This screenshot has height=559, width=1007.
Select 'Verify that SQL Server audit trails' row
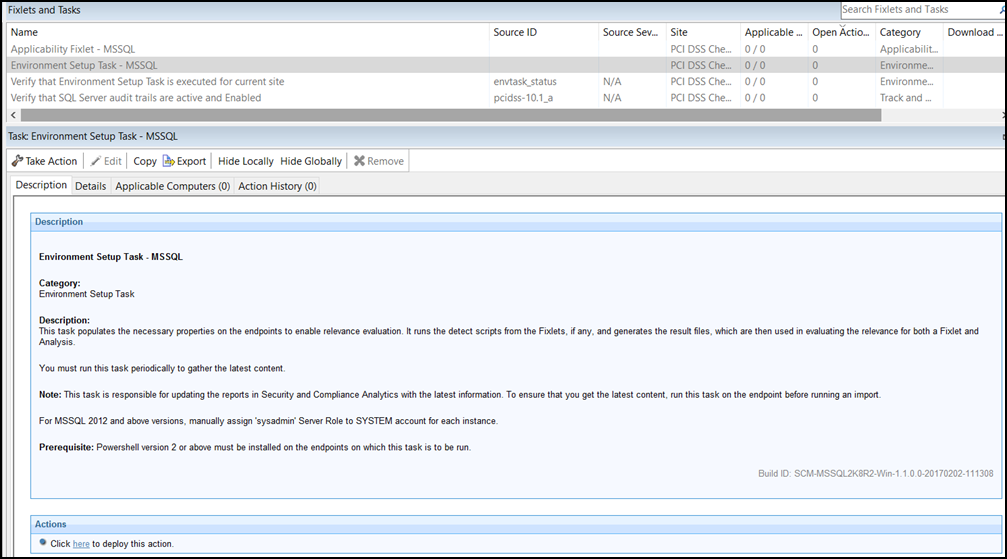pyautogui.click(x=505, y=98)
